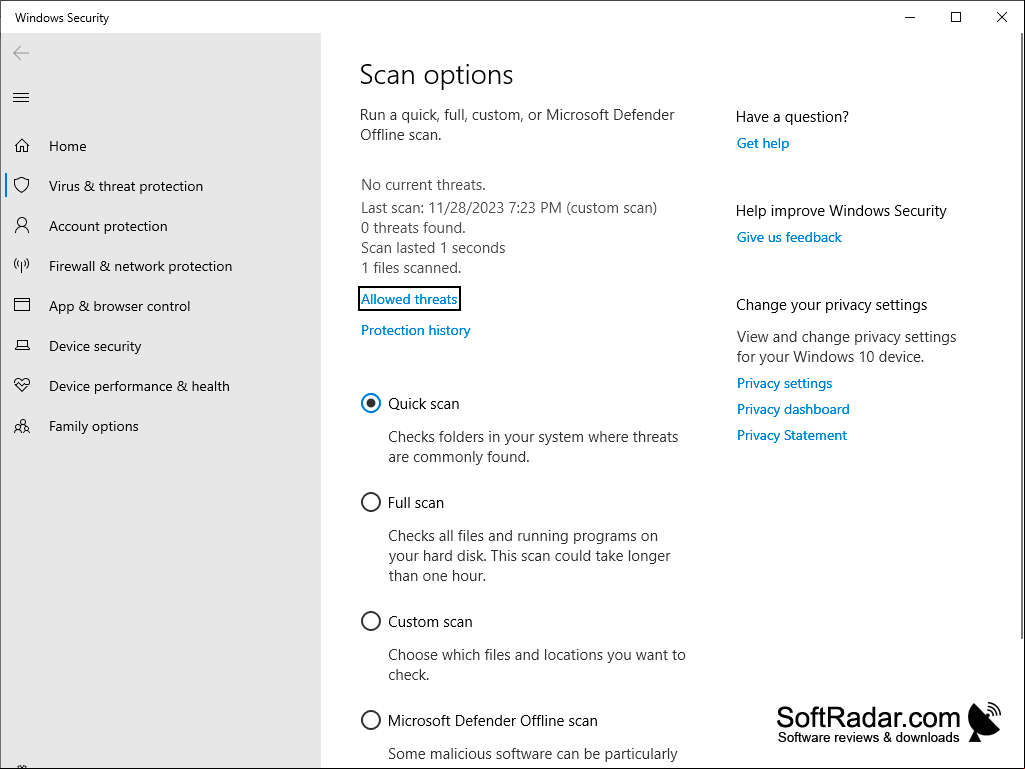
Task: Click the back arrow icon
Action: 21,53
